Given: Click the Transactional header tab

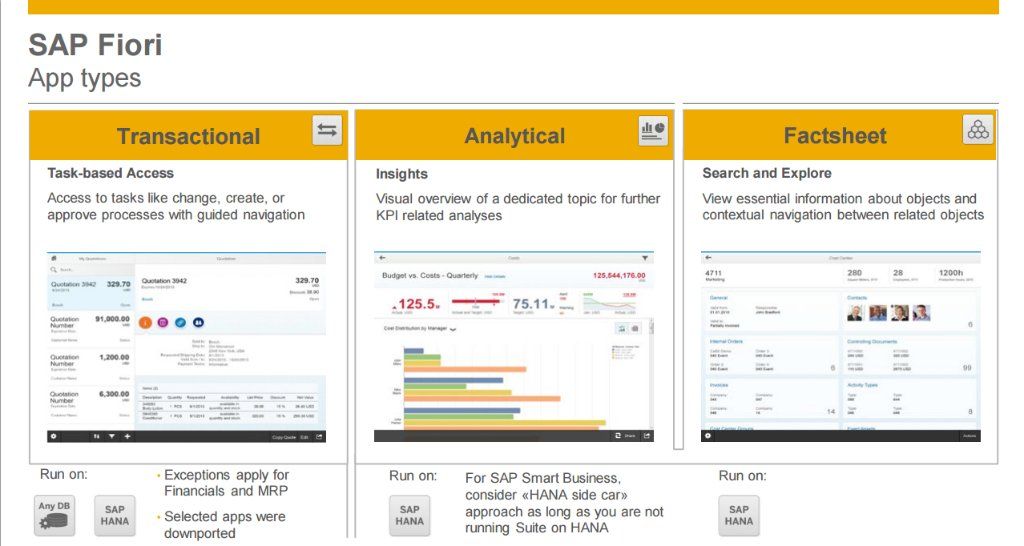Looking at the screenshot, I should (x=188, y=136).
